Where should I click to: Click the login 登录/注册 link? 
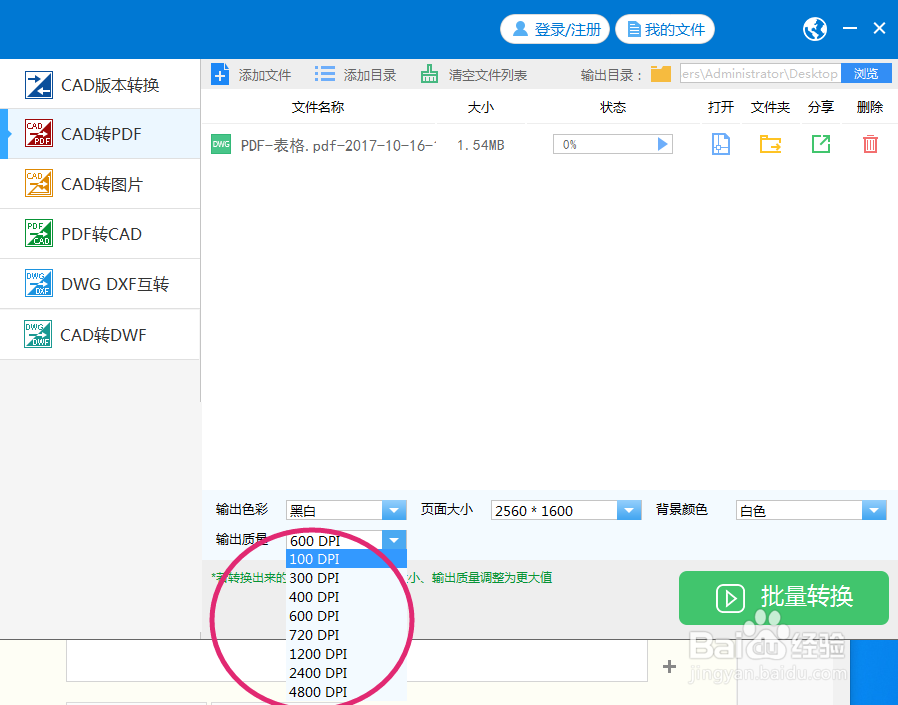click(554, 29)
